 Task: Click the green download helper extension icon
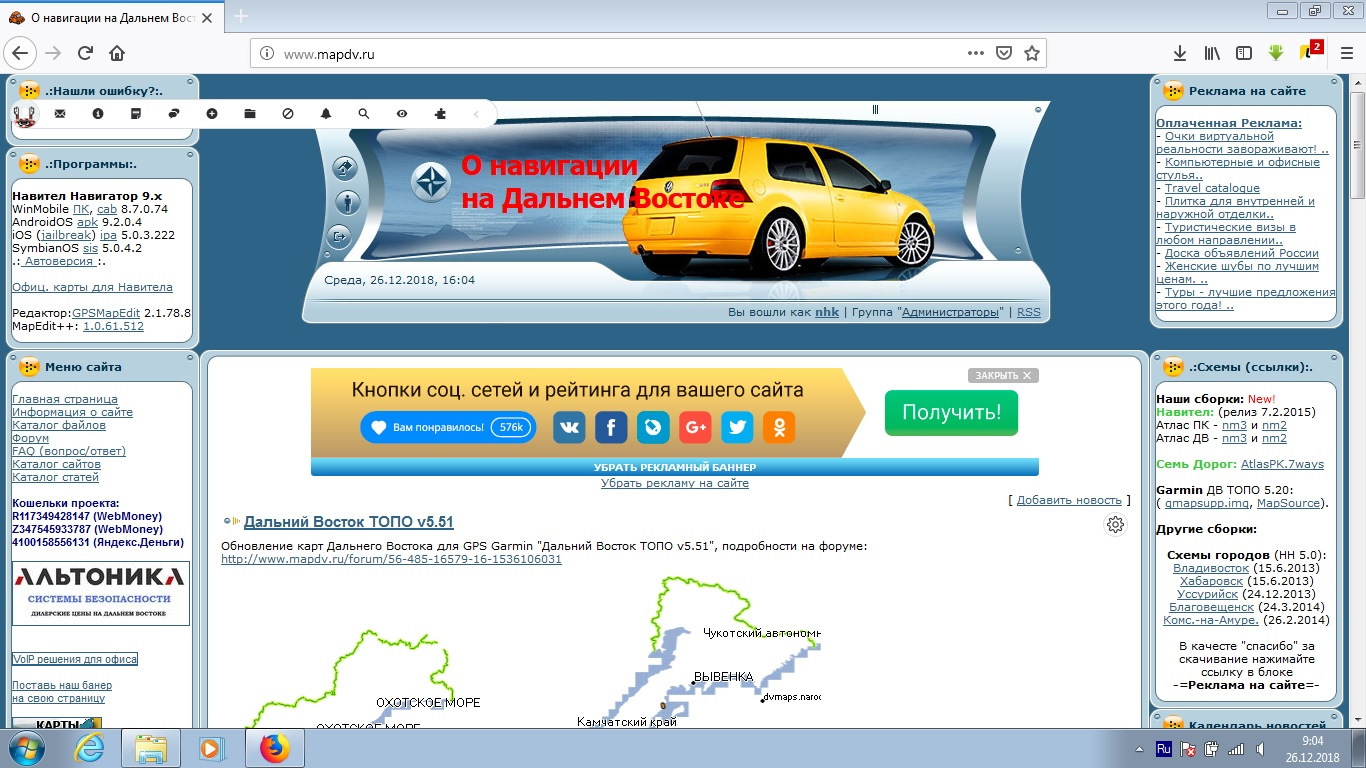click(1276, 53)
